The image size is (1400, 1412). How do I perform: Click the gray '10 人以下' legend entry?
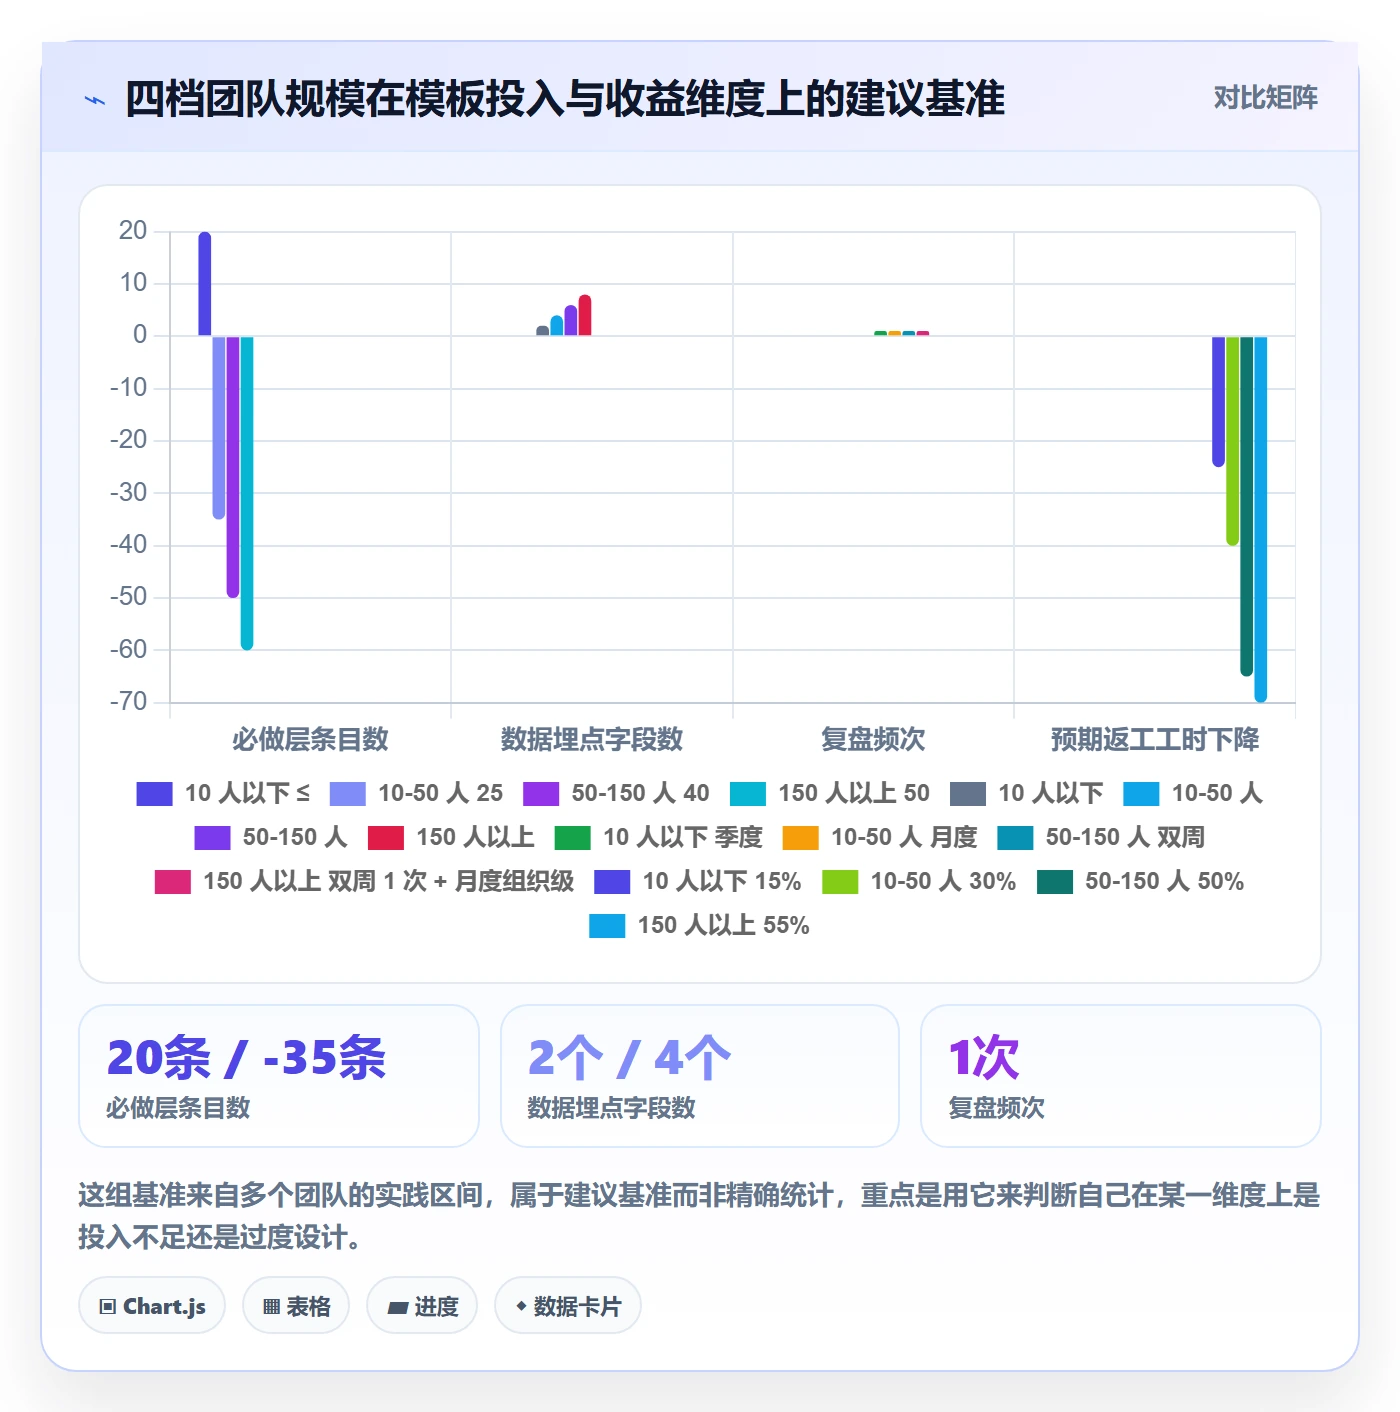tap(1026, 793)
